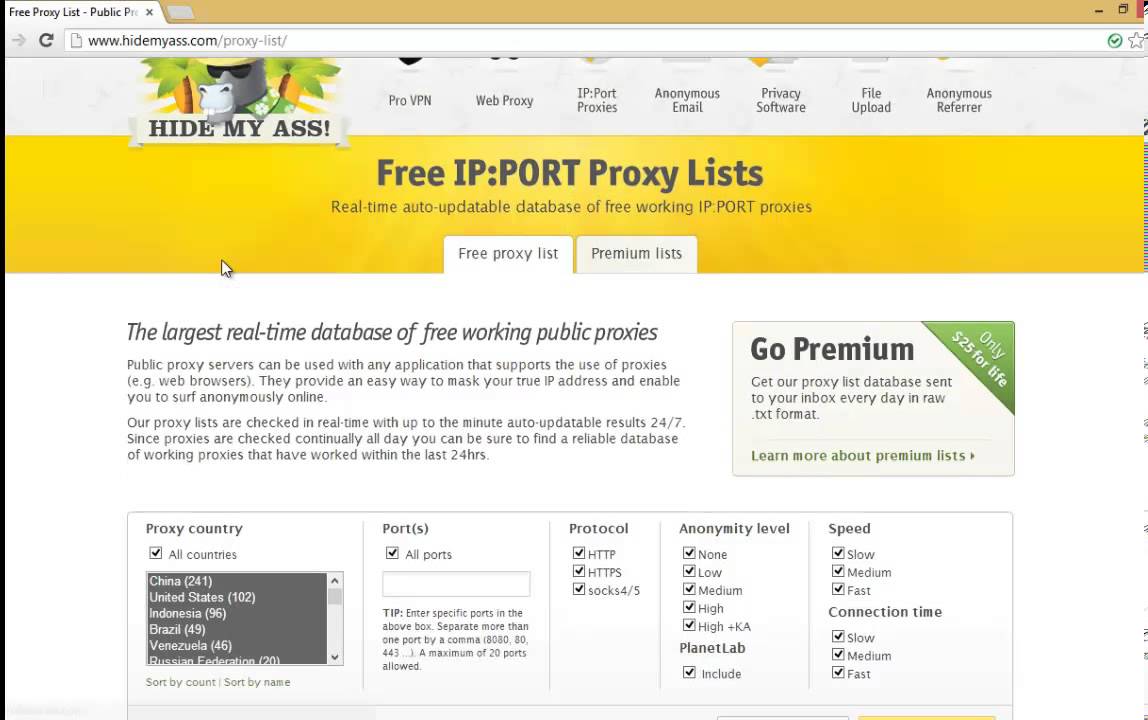The image size is (1148, 720).
Task: Toggle the PlanetLab Include checkbox
Action: coord(689,672)
